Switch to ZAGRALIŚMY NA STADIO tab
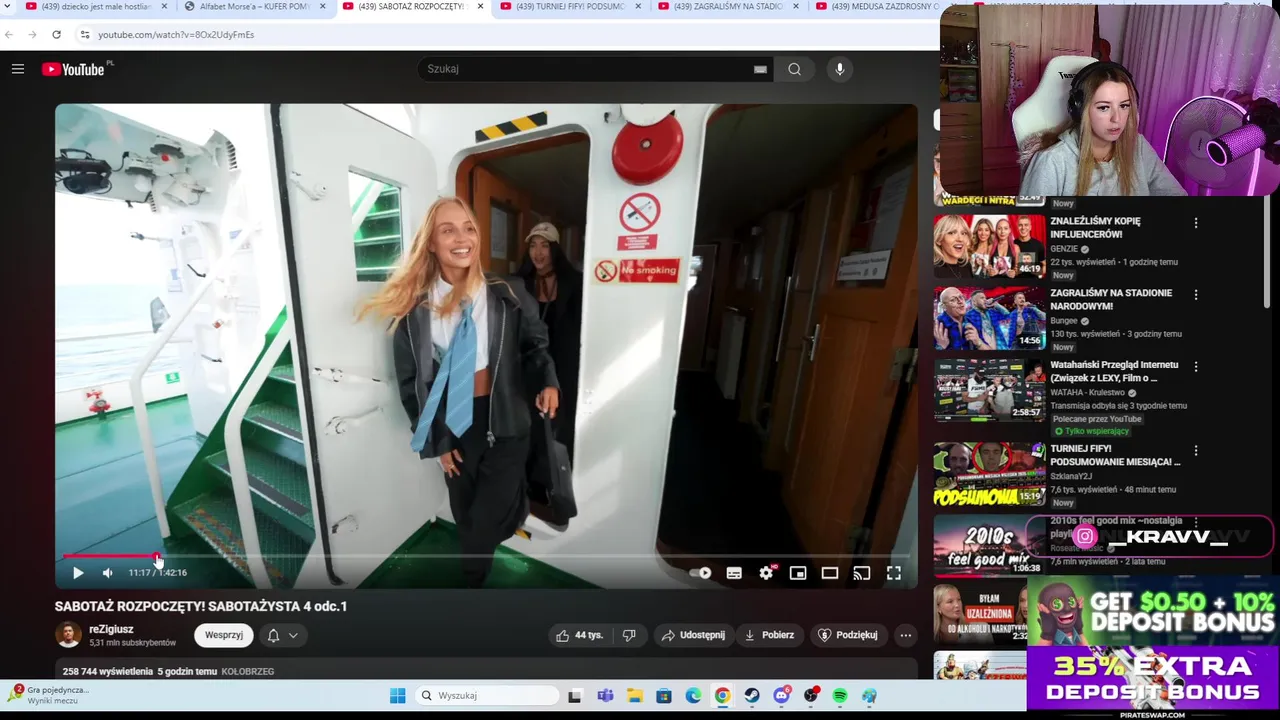 tap(726, 6)
